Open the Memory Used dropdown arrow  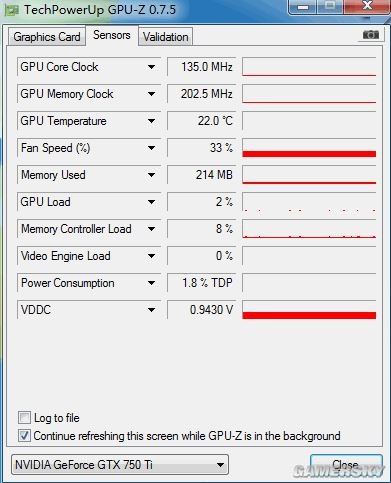click(151, 175)
